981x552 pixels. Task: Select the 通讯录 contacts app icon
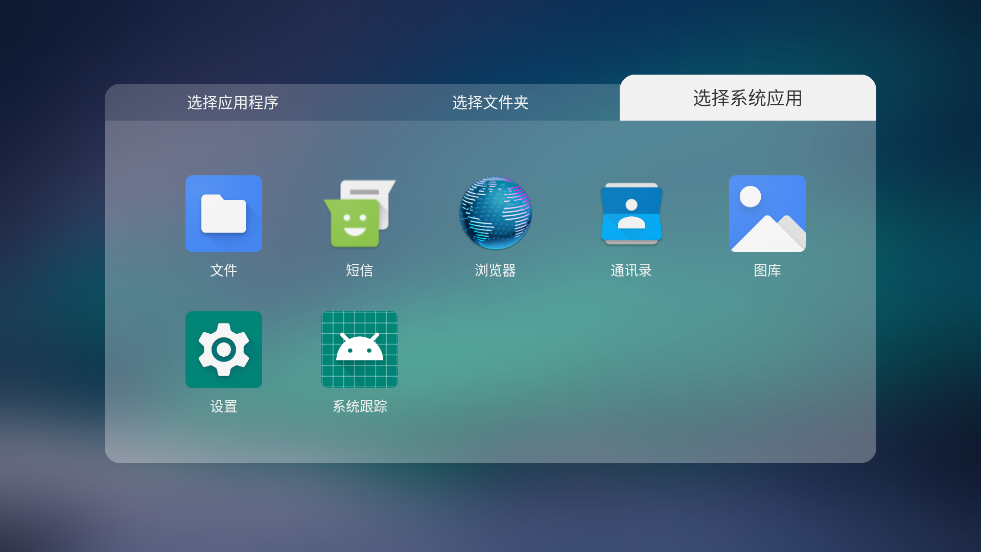click(x=631, y=213)
